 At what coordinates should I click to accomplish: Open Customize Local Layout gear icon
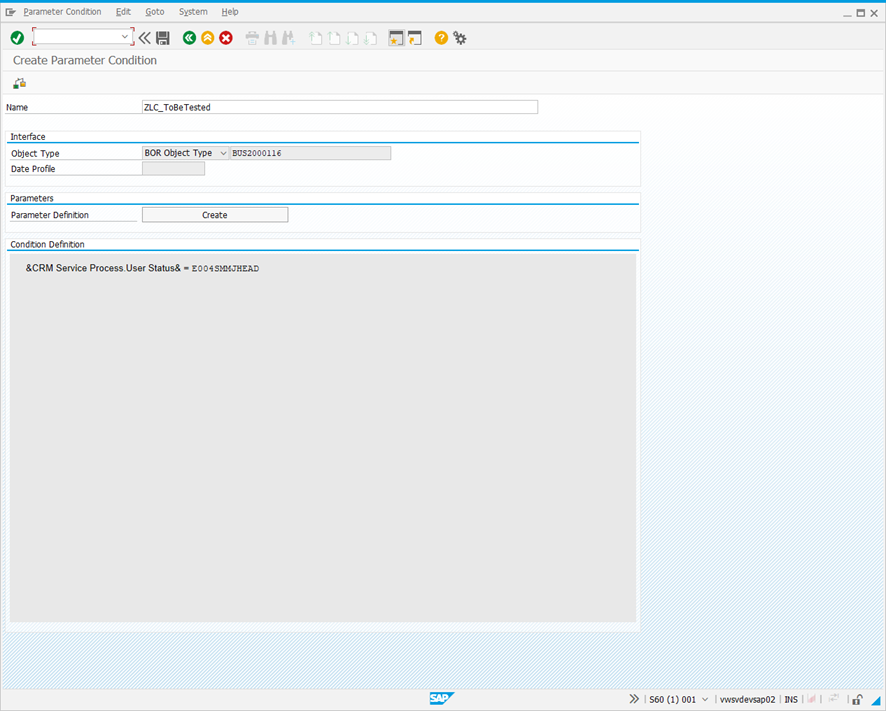pyautogui.click(x=459, y=38)
